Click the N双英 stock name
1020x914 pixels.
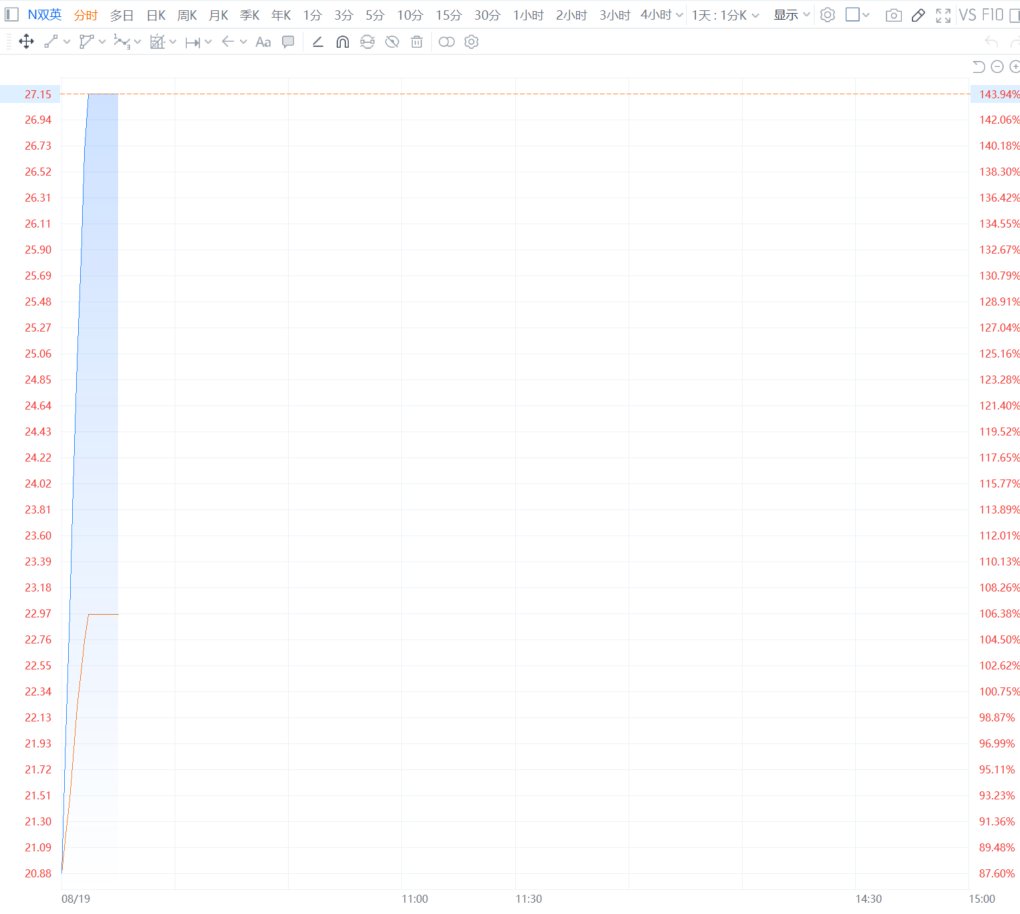pos(44,14)
